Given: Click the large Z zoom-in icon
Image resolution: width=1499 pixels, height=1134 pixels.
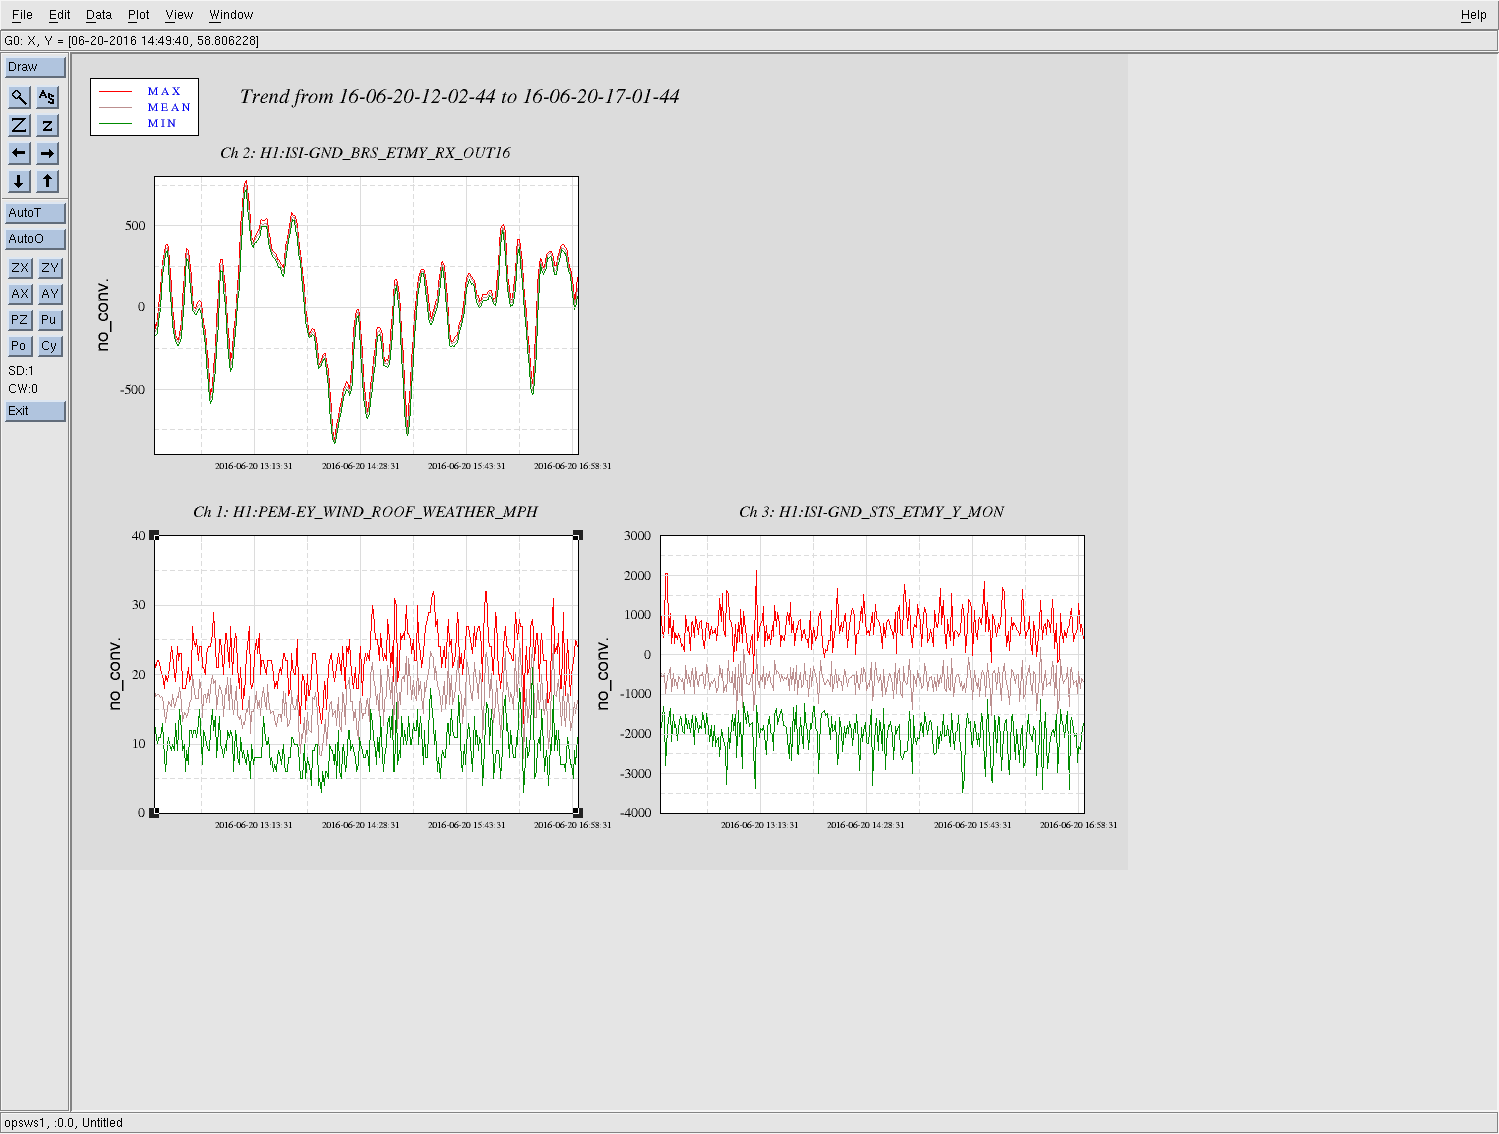Looking at the screenshot, I should pyautogui.click(x=19, y=125).
